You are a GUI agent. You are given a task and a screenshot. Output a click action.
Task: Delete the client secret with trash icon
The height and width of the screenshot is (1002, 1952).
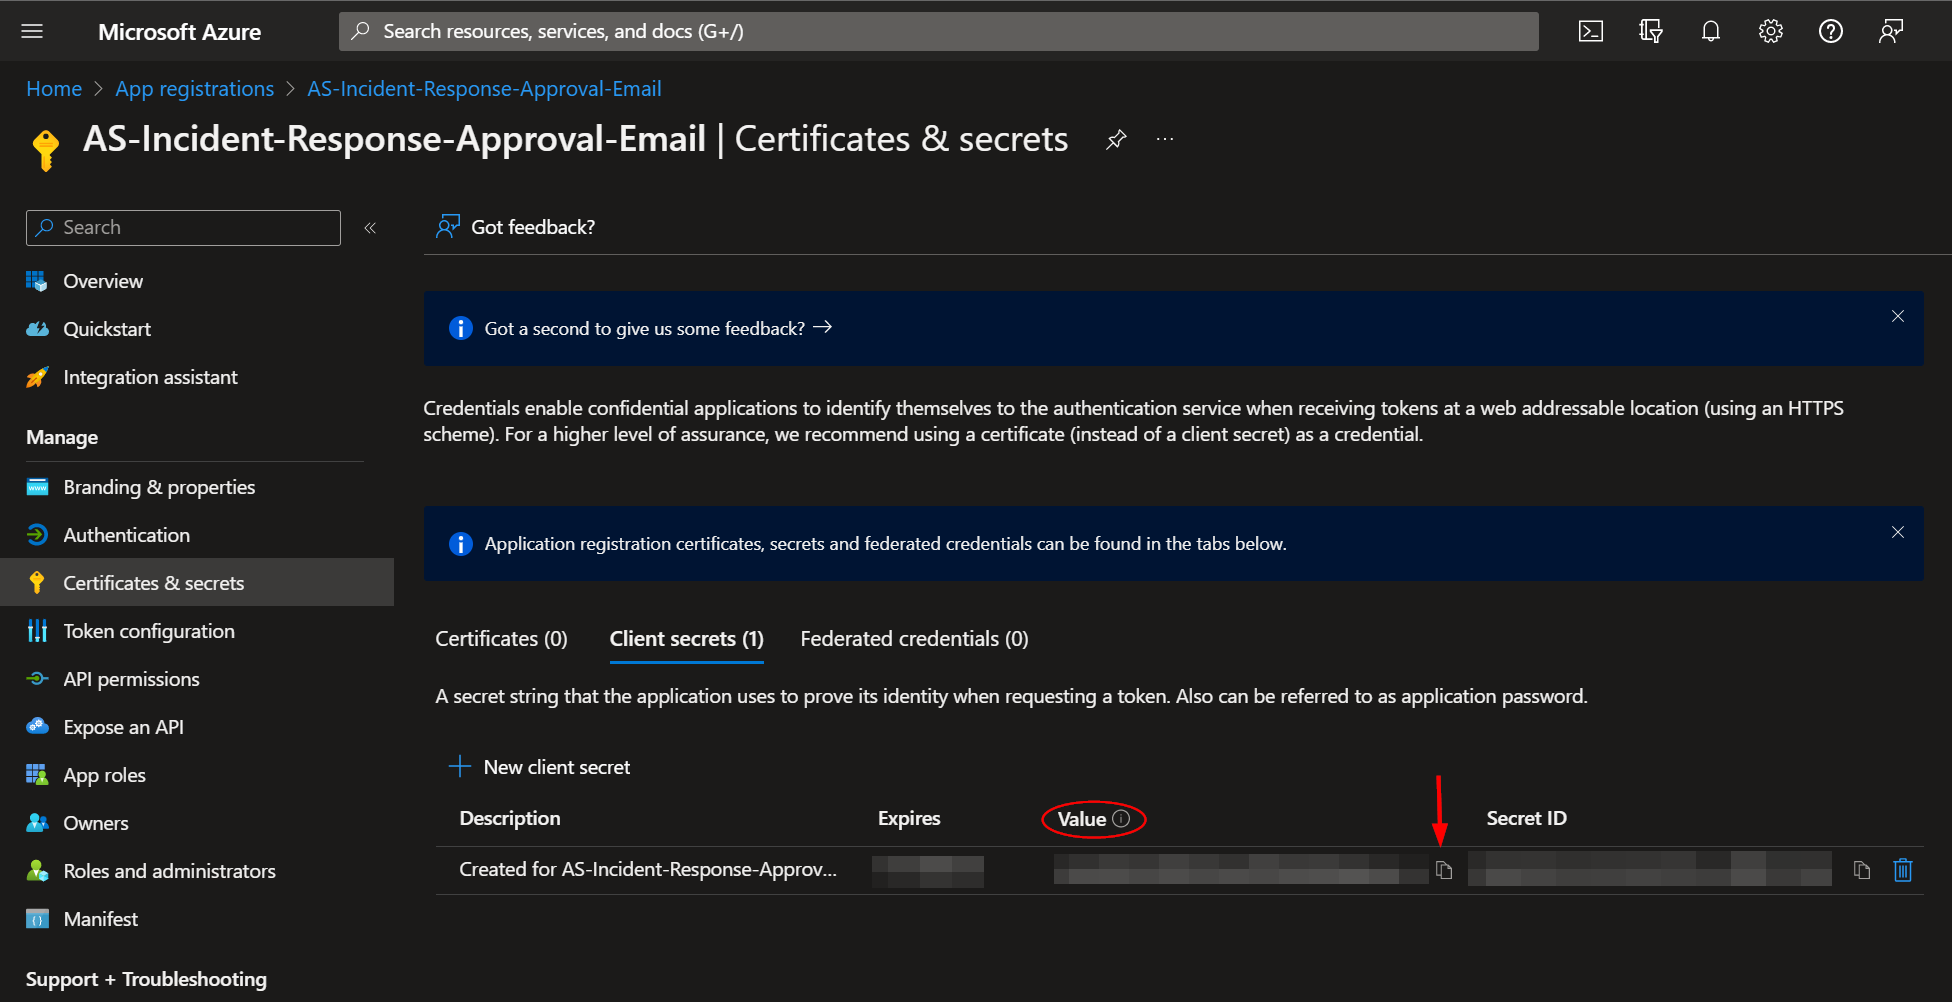(1903, 870)
